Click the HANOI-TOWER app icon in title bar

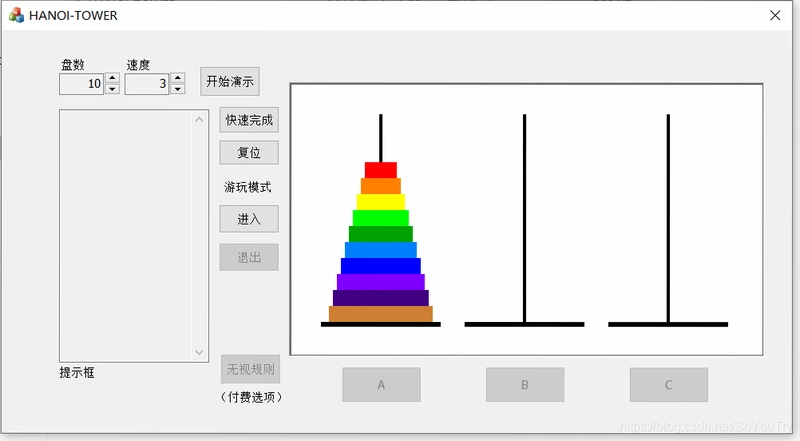pyautogui.click(x=16, y=15)
